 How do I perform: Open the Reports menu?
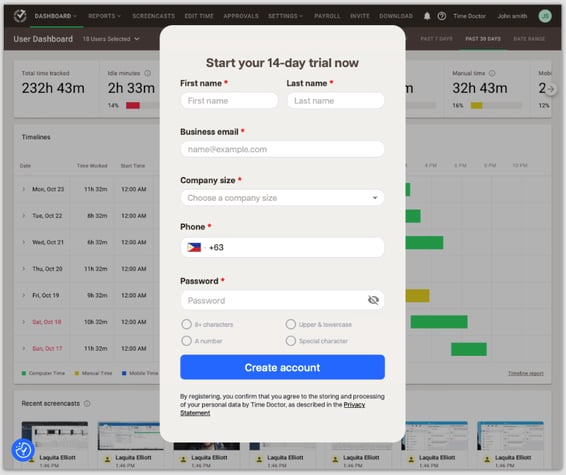(x=104, y=16)
